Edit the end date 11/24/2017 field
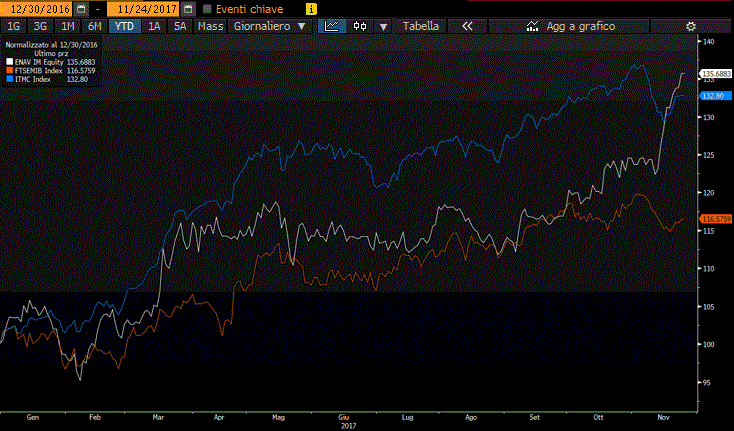This screenshot has width=734, height=431. tap(143, 9)
